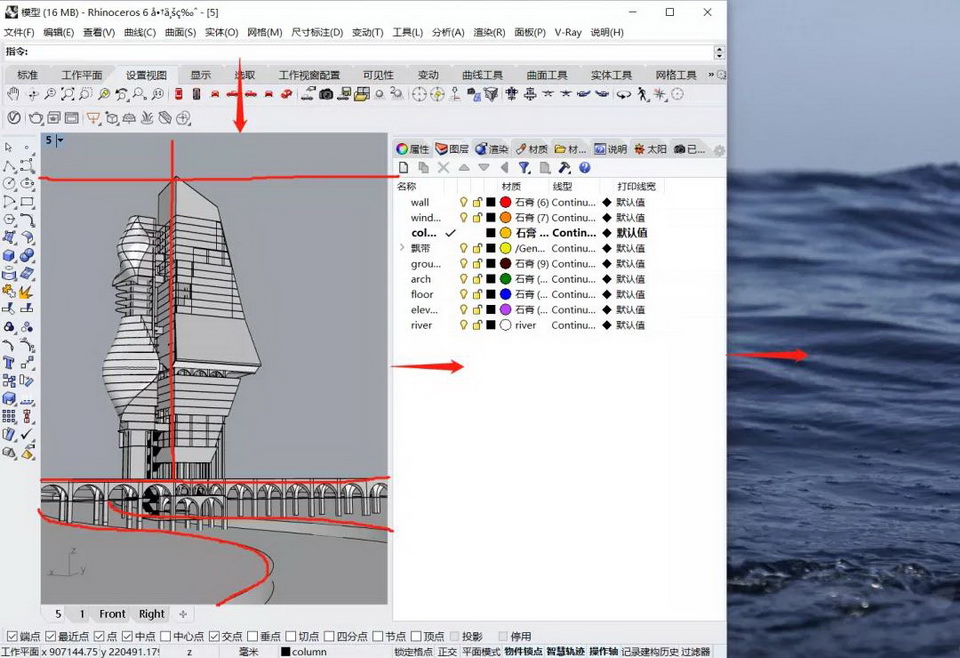Viewport: 960px width, 658px height.
Task: Open the viewport title dropdown arrow
Action: 60,141
